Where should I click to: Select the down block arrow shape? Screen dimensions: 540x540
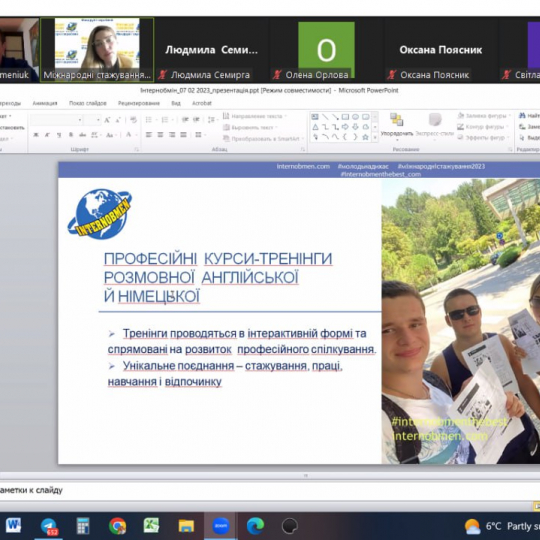click(355, 127)
